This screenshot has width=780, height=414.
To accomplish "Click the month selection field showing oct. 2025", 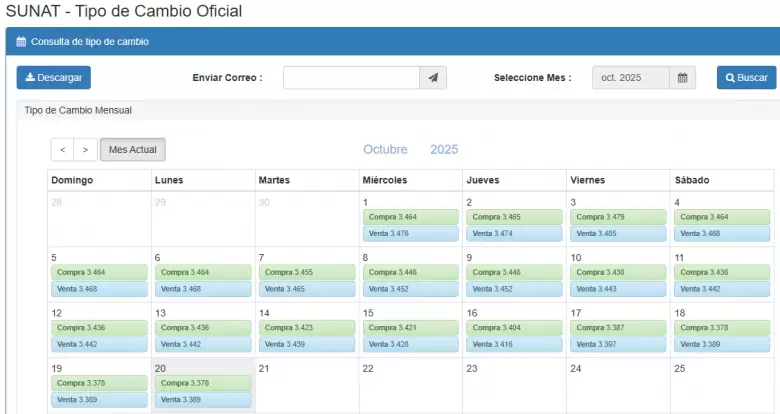I will point(629,78).
